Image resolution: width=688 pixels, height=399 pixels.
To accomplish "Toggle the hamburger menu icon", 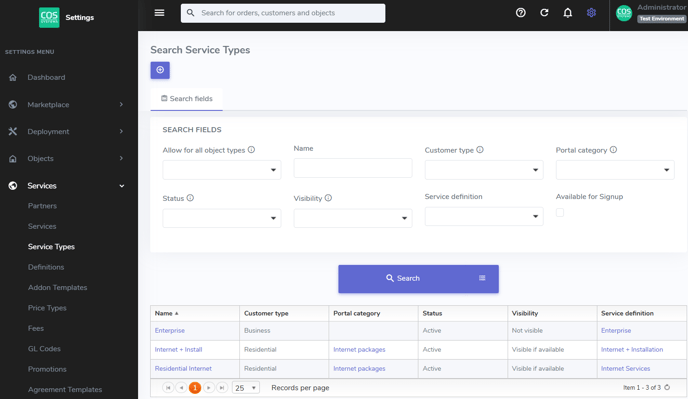I will 159,13.
